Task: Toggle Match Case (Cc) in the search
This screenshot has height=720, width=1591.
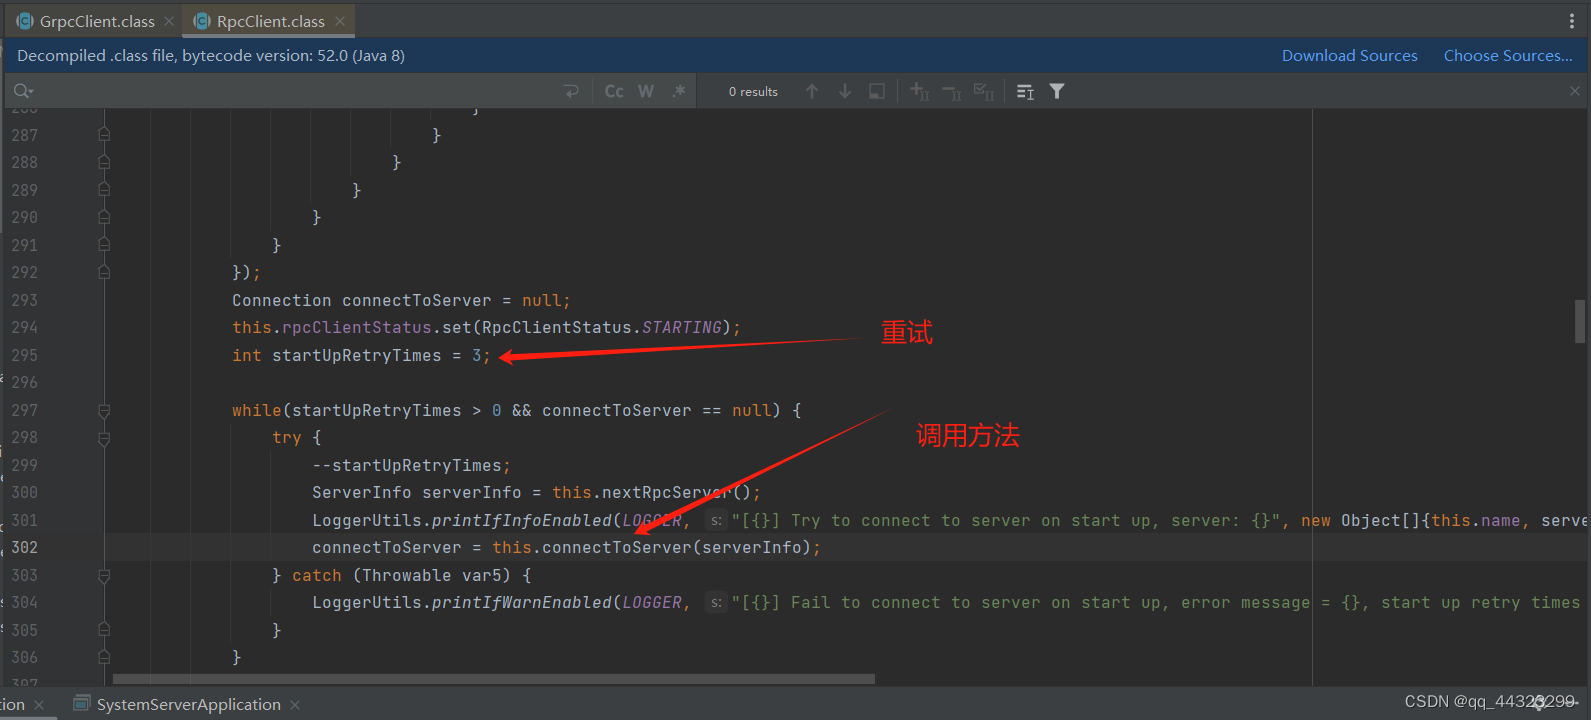Action: pyautogui.click(x=614, y=91)
